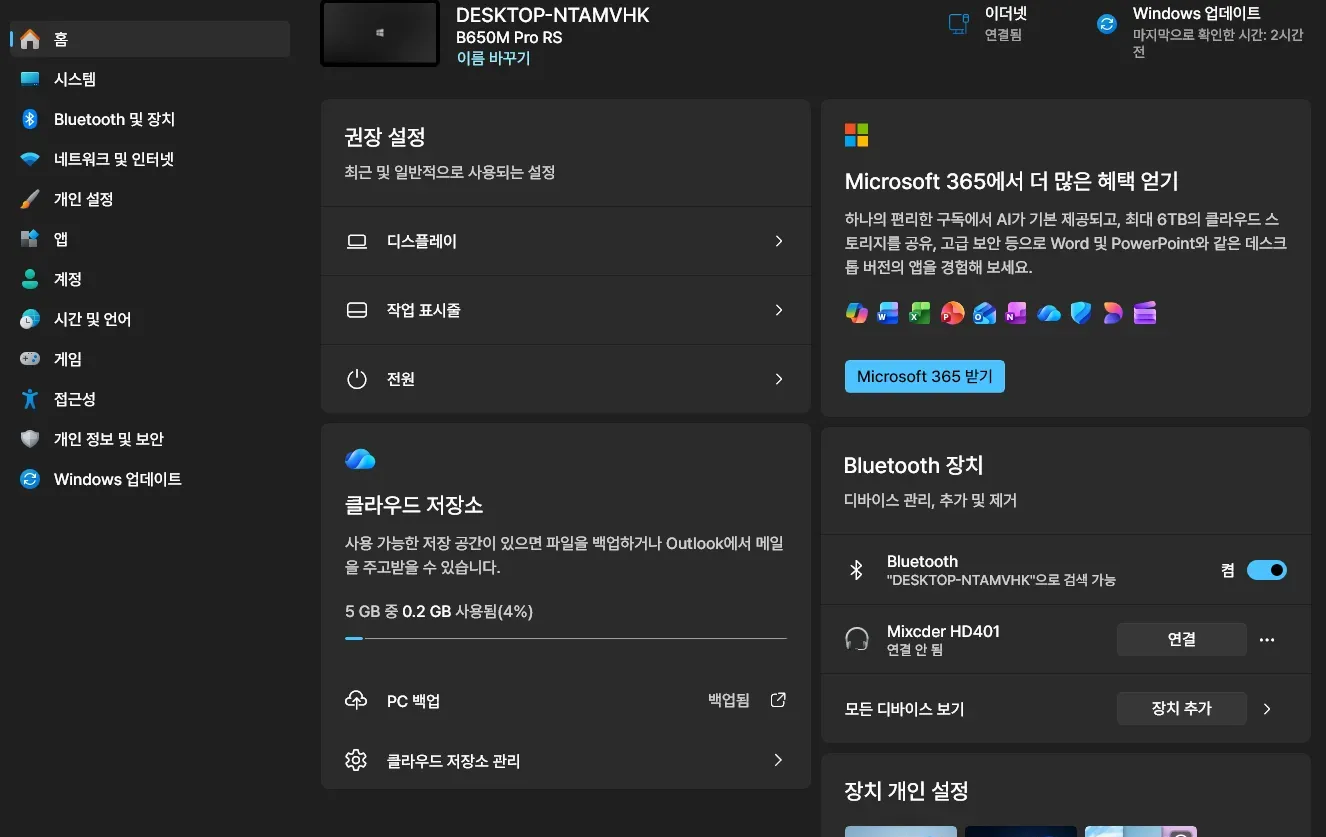Viewport: 1326px width, 837px height.
Task: Click the Bluetooth icon in sidebar
Action: (x=30, y=119)
